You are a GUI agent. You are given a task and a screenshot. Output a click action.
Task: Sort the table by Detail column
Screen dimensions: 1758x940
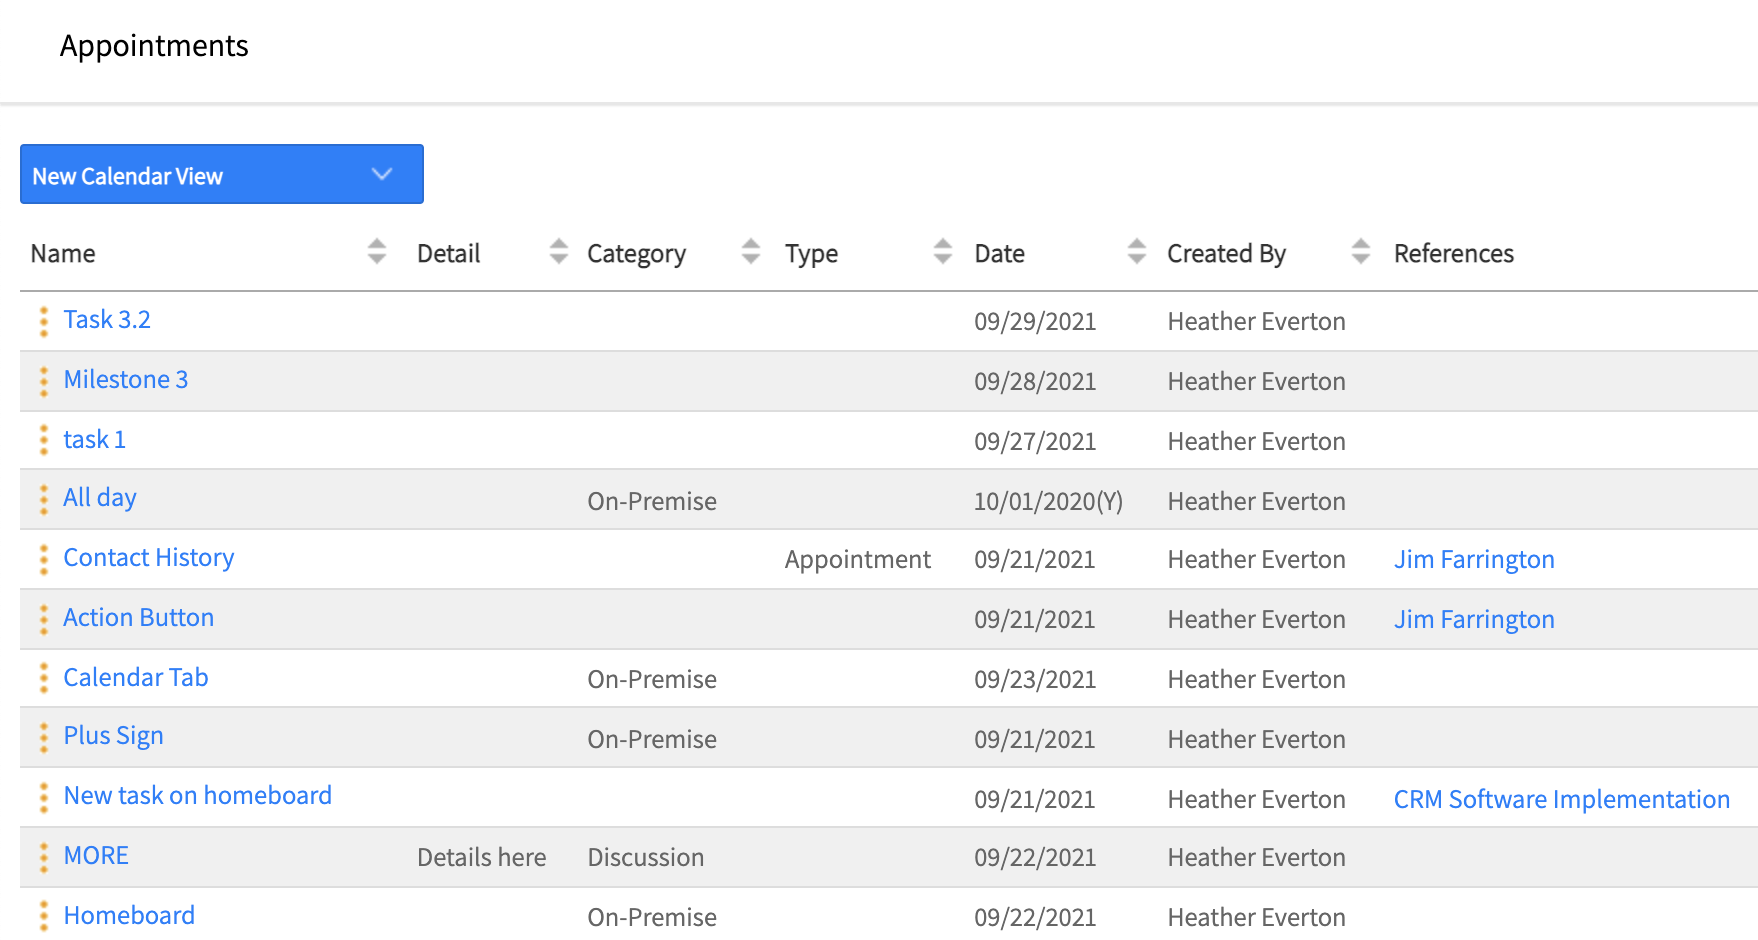point(559,251)
